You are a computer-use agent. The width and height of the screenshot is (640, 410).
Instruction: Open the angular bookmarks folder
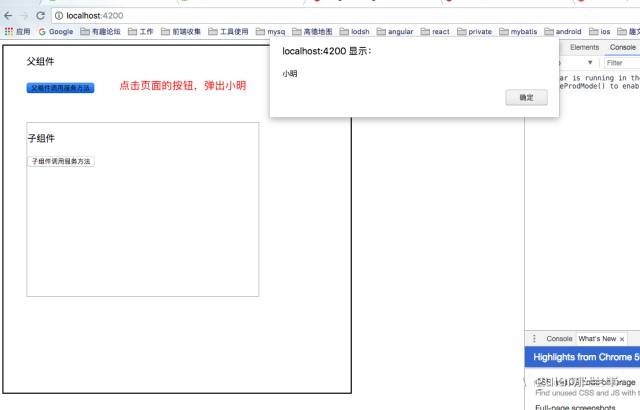[x=394, y=31]
